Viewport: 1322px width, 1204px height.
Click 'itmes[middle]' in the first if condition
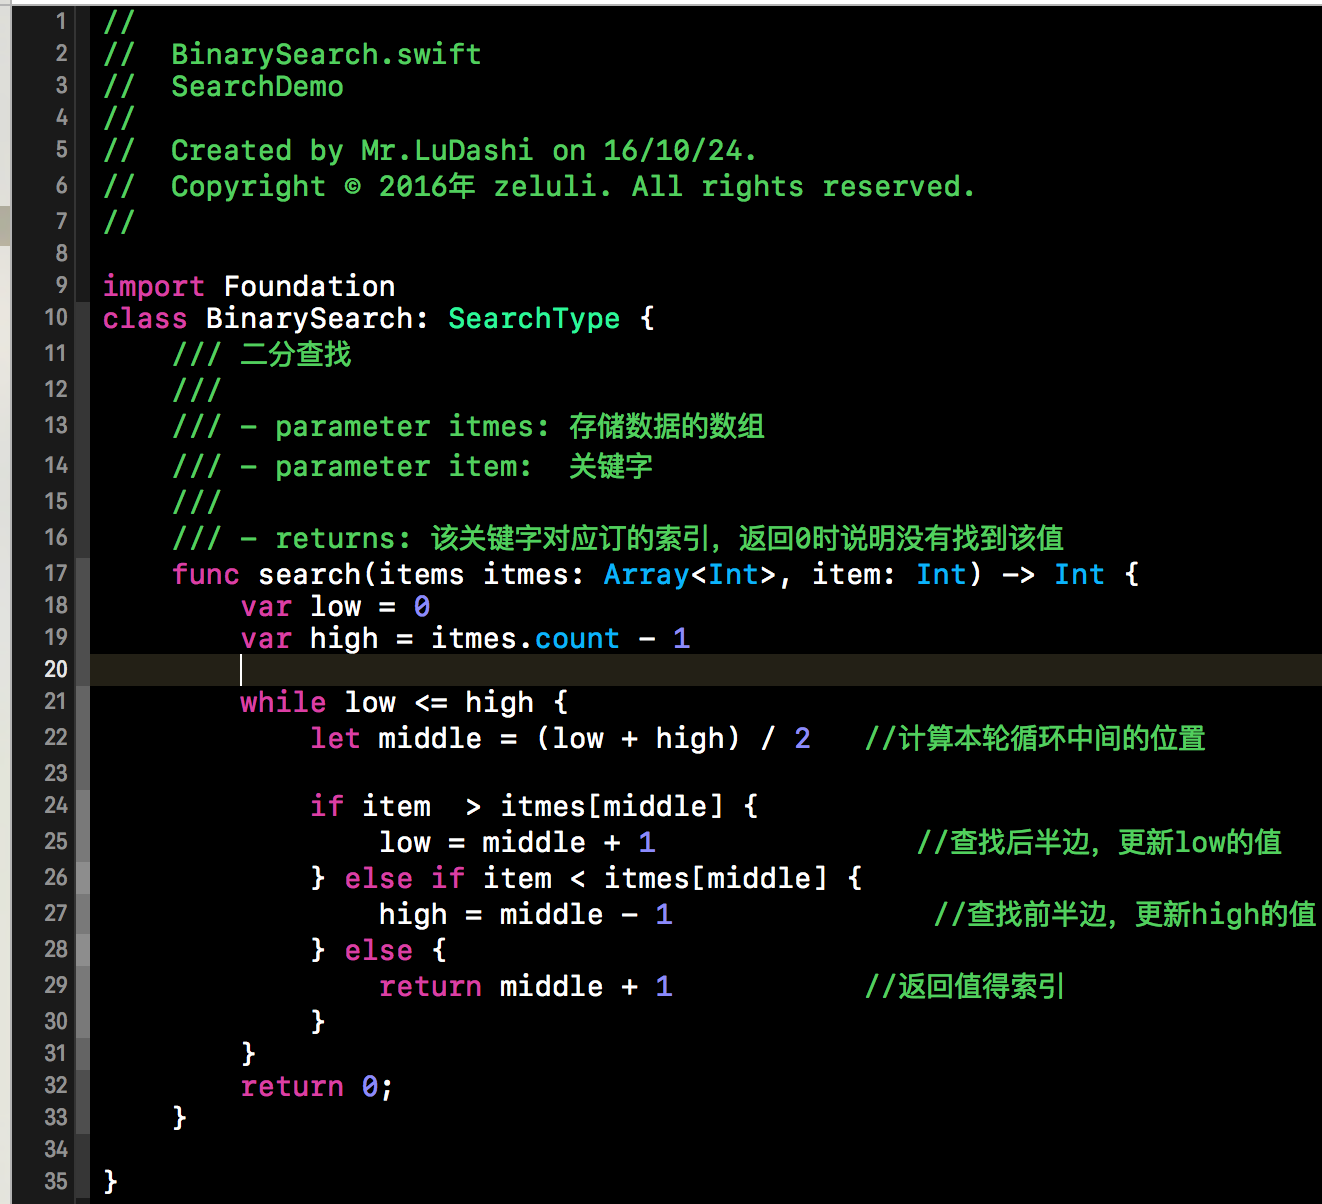tap(611, 806)
